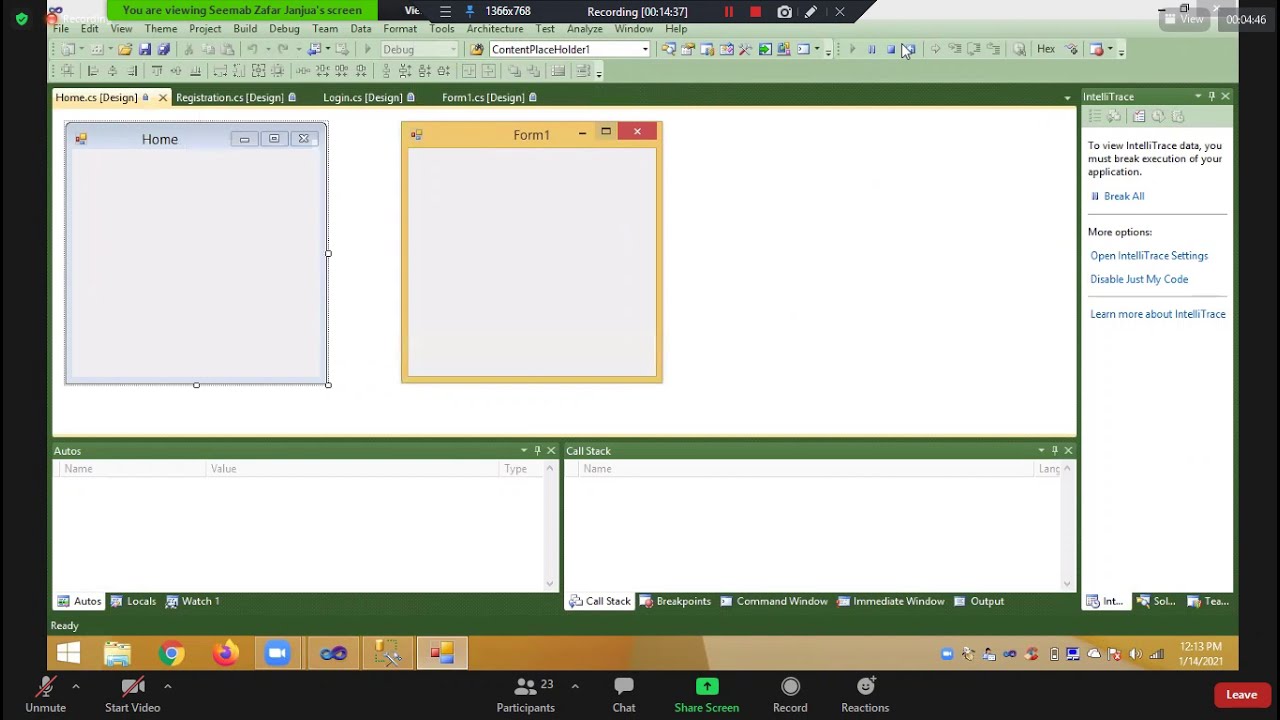Open the Debug menu in the menu bar

[284, 29]
